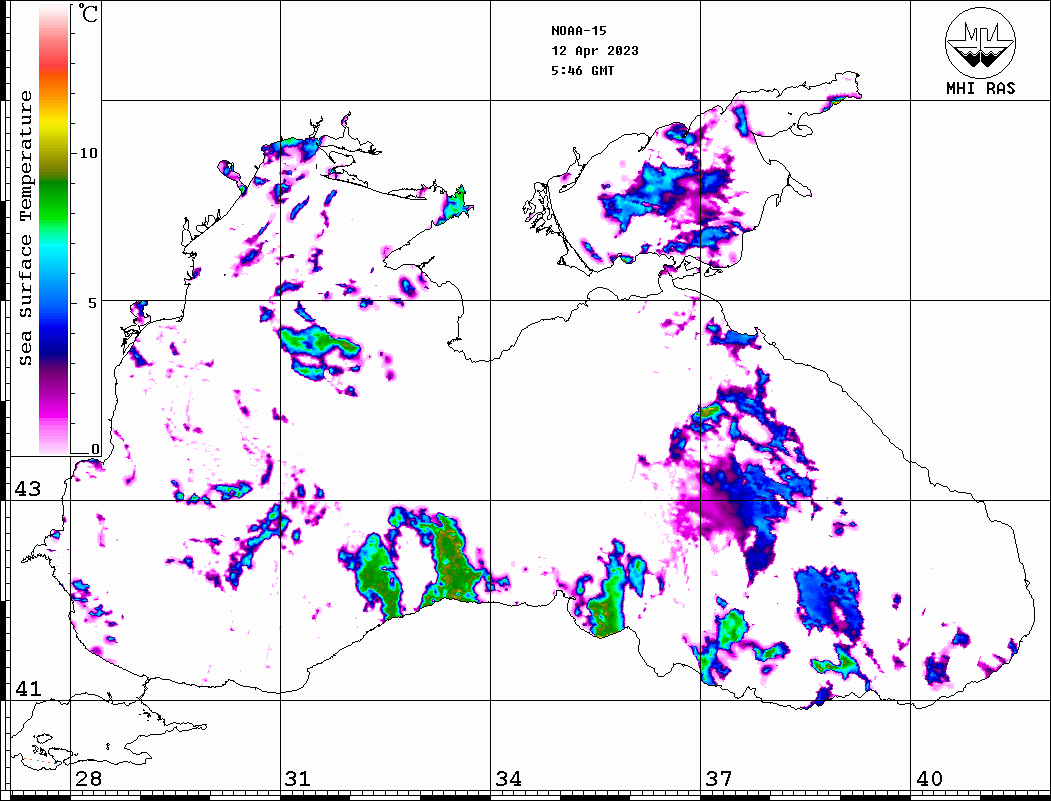Click the MHI RAS circular logo
Viewport: 1051px width, 801px height.
click(980, 42)
